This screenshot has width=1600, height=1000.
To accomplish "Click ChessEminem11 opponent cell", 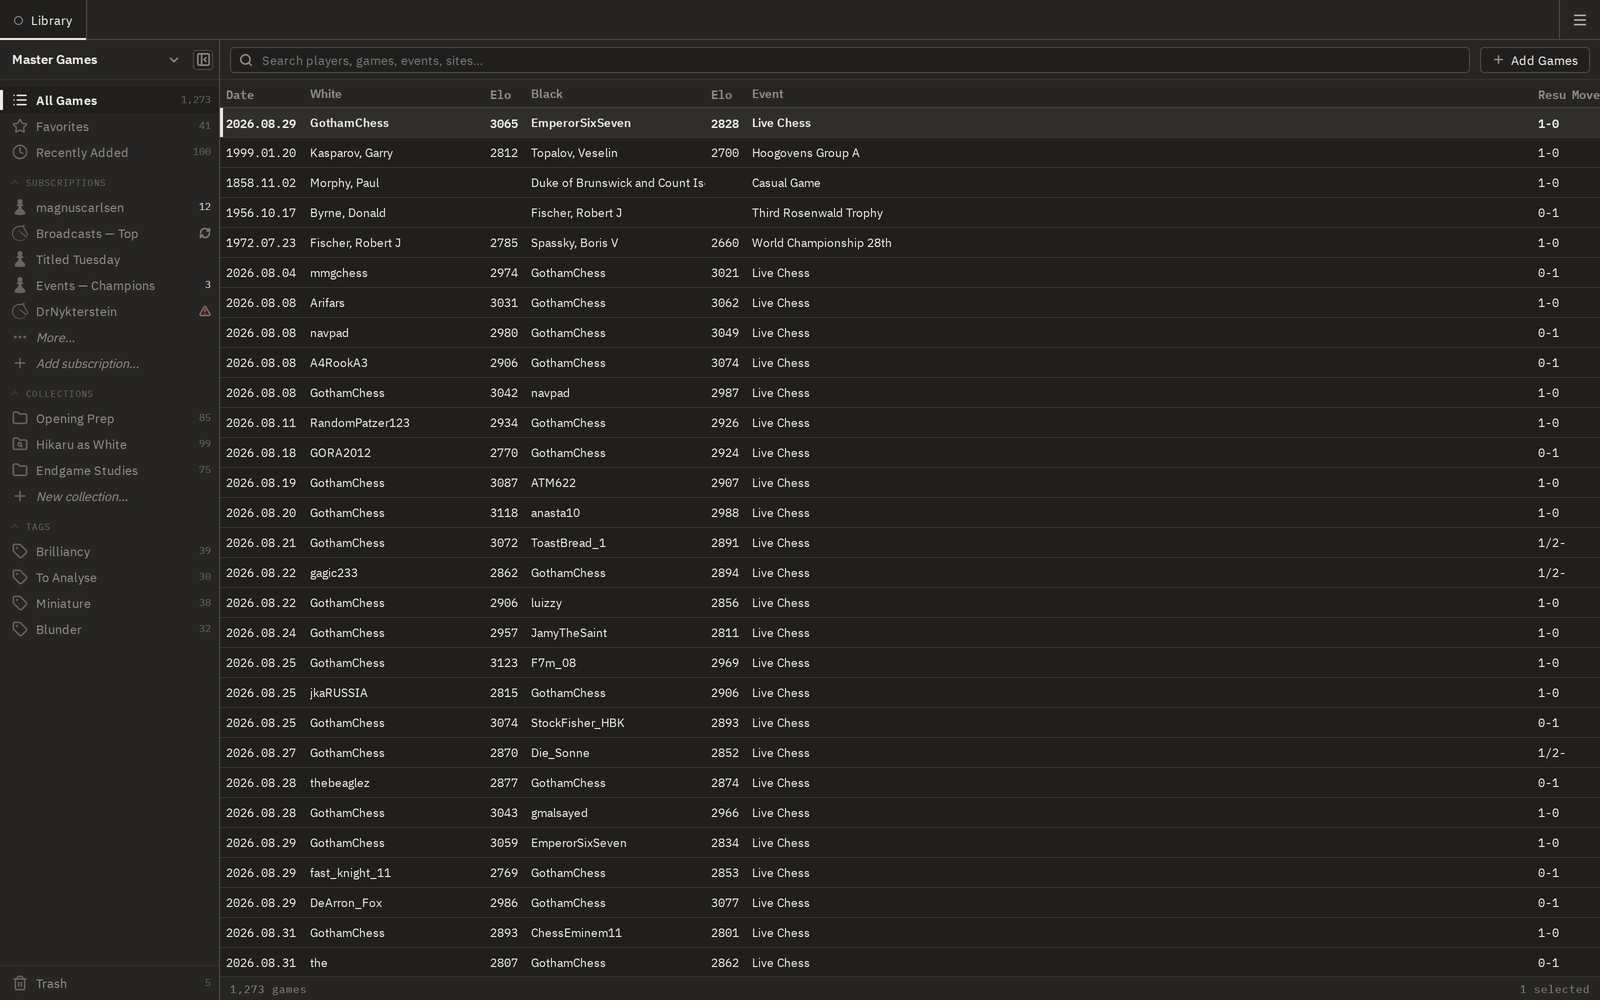I will pos(576,933).
